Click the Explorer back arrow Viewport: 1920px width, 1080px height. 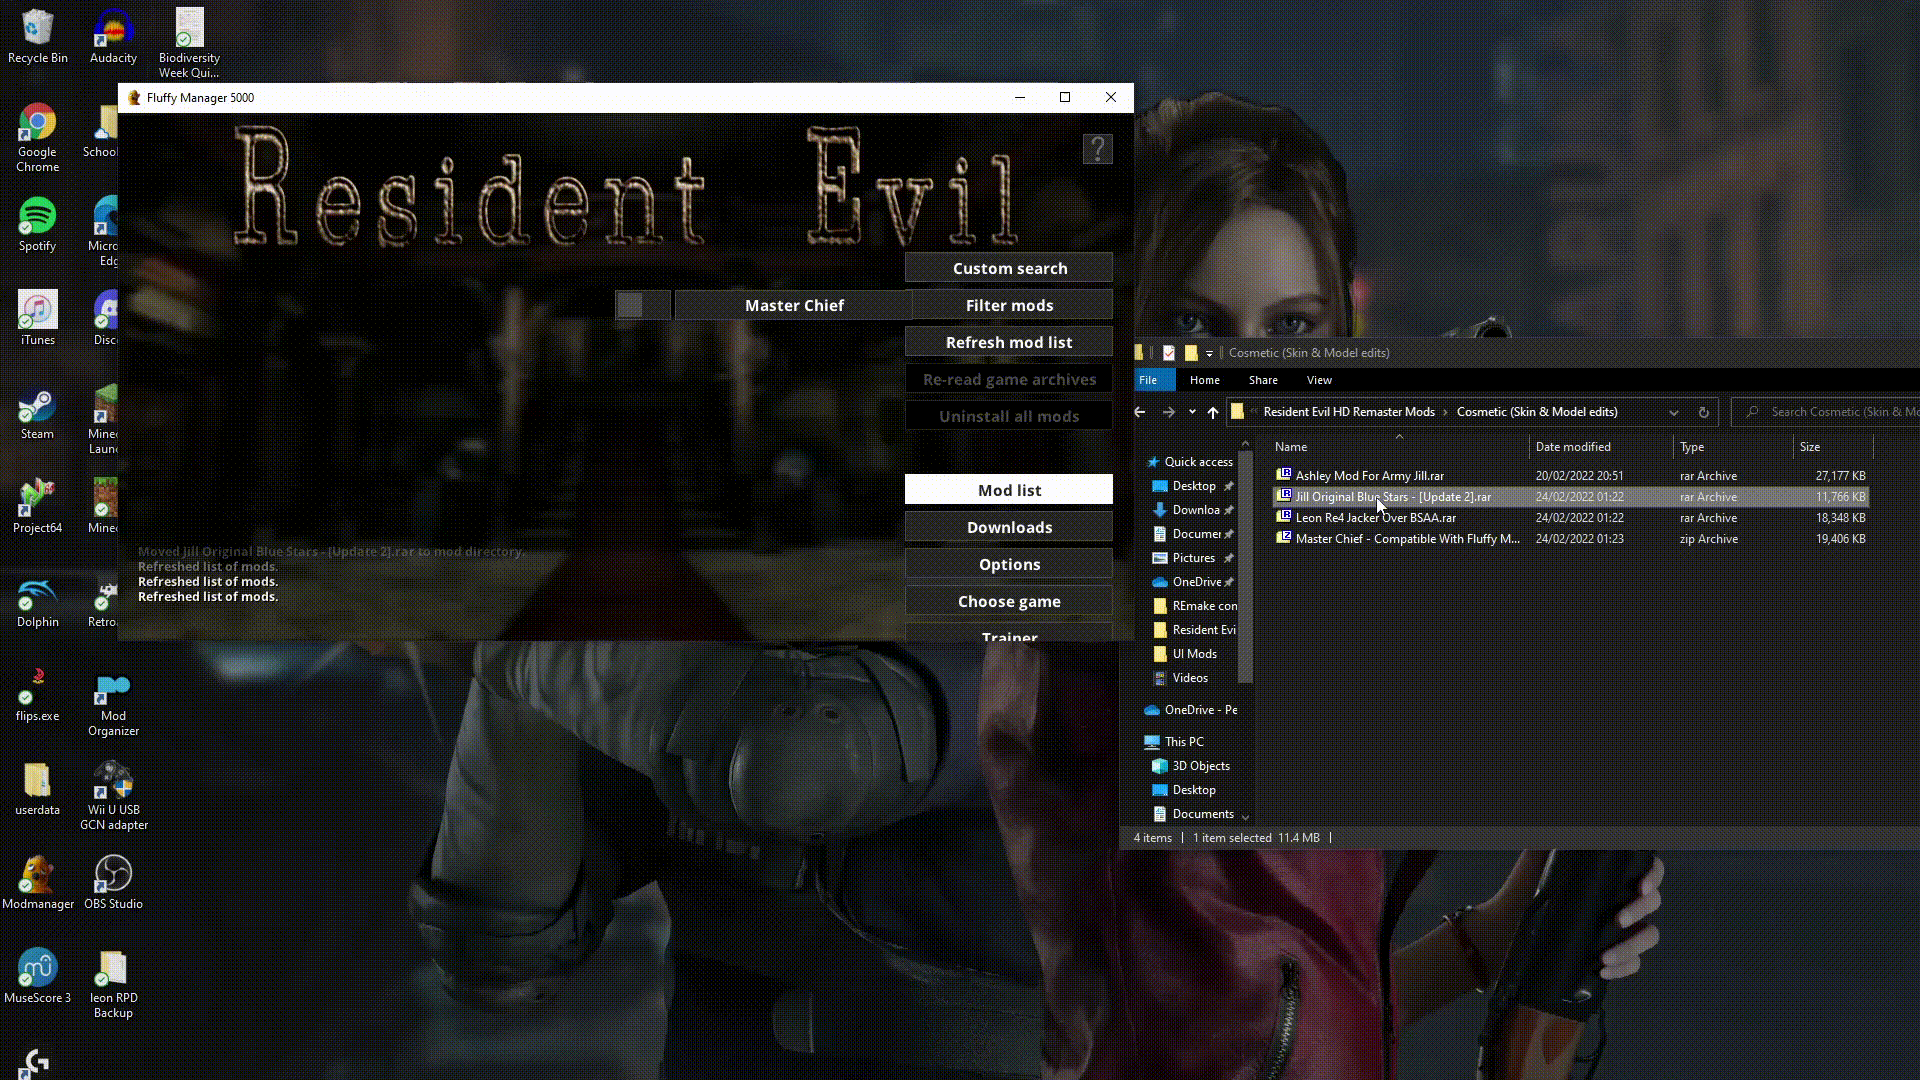1140,412
